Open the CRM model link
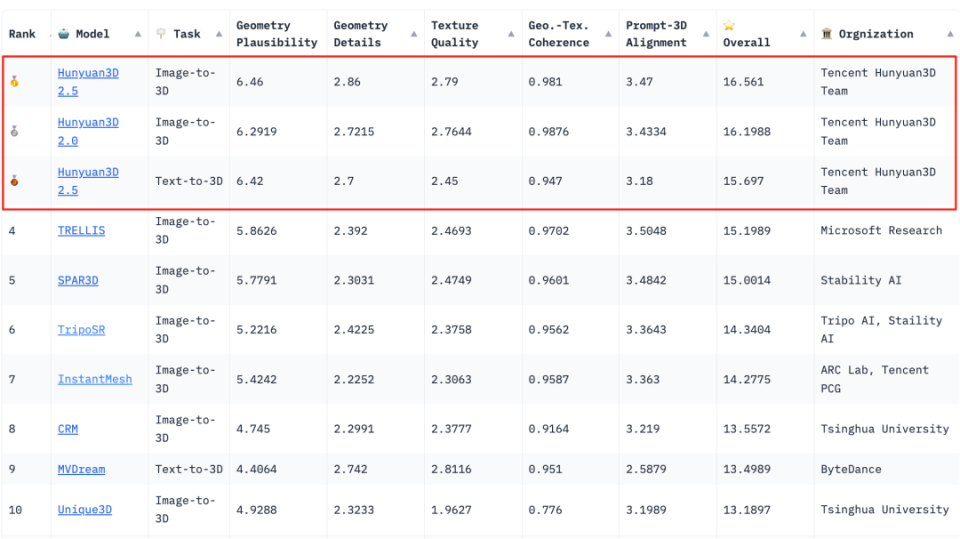 (x=68, y=429)
